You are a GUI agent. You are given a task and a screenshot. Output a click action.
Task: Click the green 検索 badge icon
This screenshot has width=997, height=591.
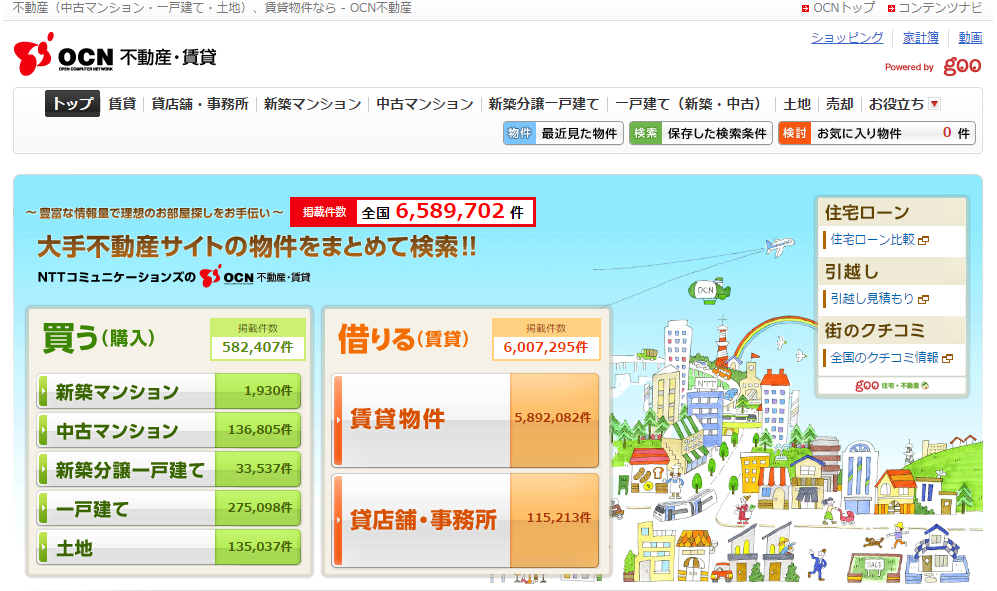tap(645, 133)
